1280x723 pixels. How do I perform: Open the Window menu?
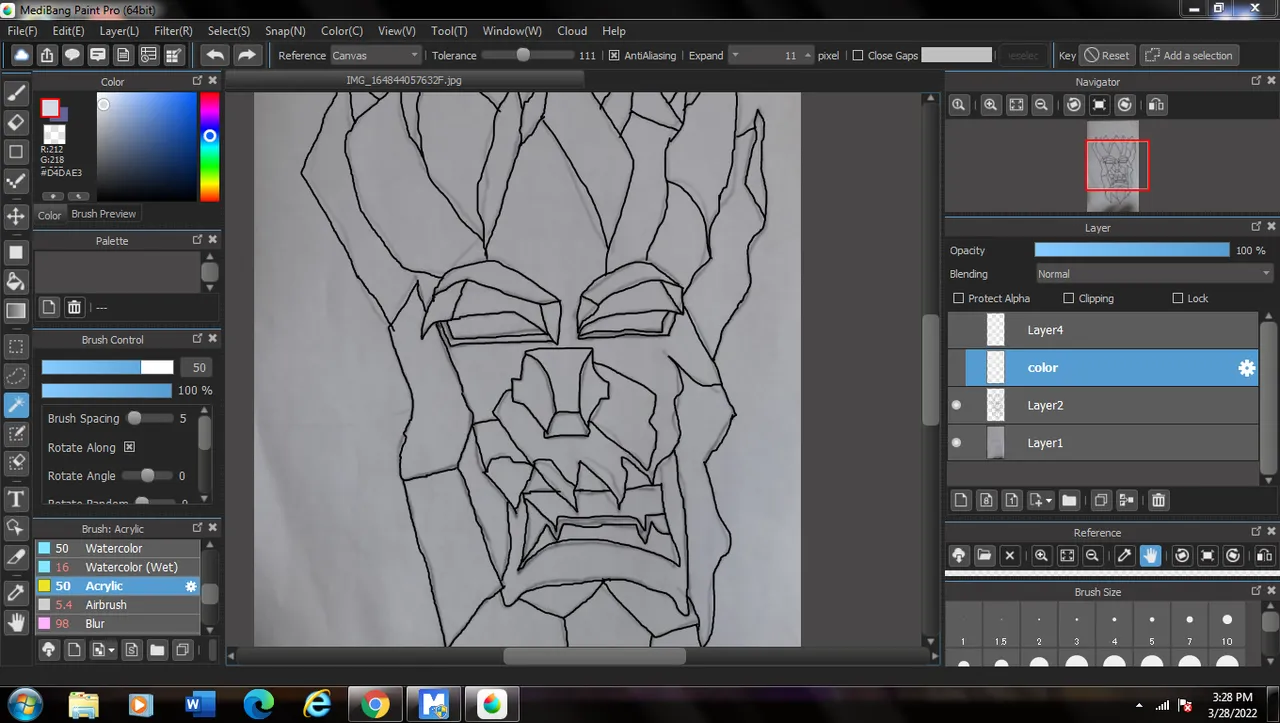click(x=512, y=31)
